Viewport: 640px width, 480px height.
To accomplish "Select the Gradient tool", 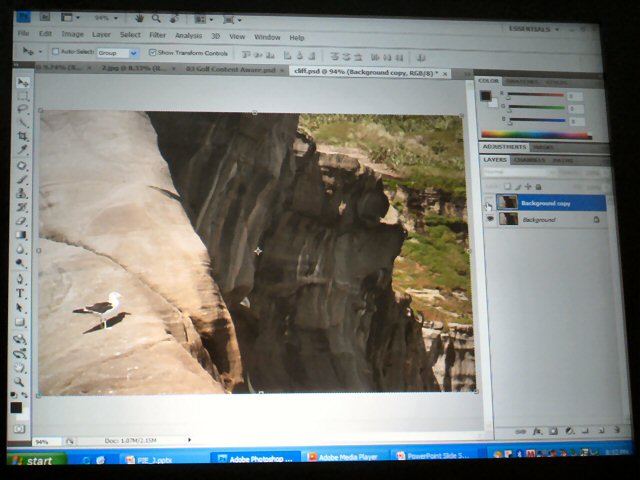I will pyautogui.click(x=21, y=235).
